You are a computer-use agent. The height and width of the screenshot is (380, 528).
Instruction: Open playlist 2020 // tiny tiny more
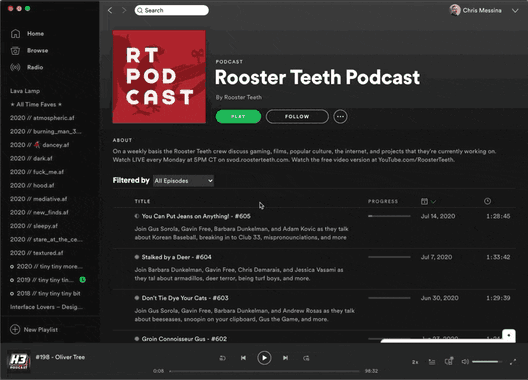point(46,266)
